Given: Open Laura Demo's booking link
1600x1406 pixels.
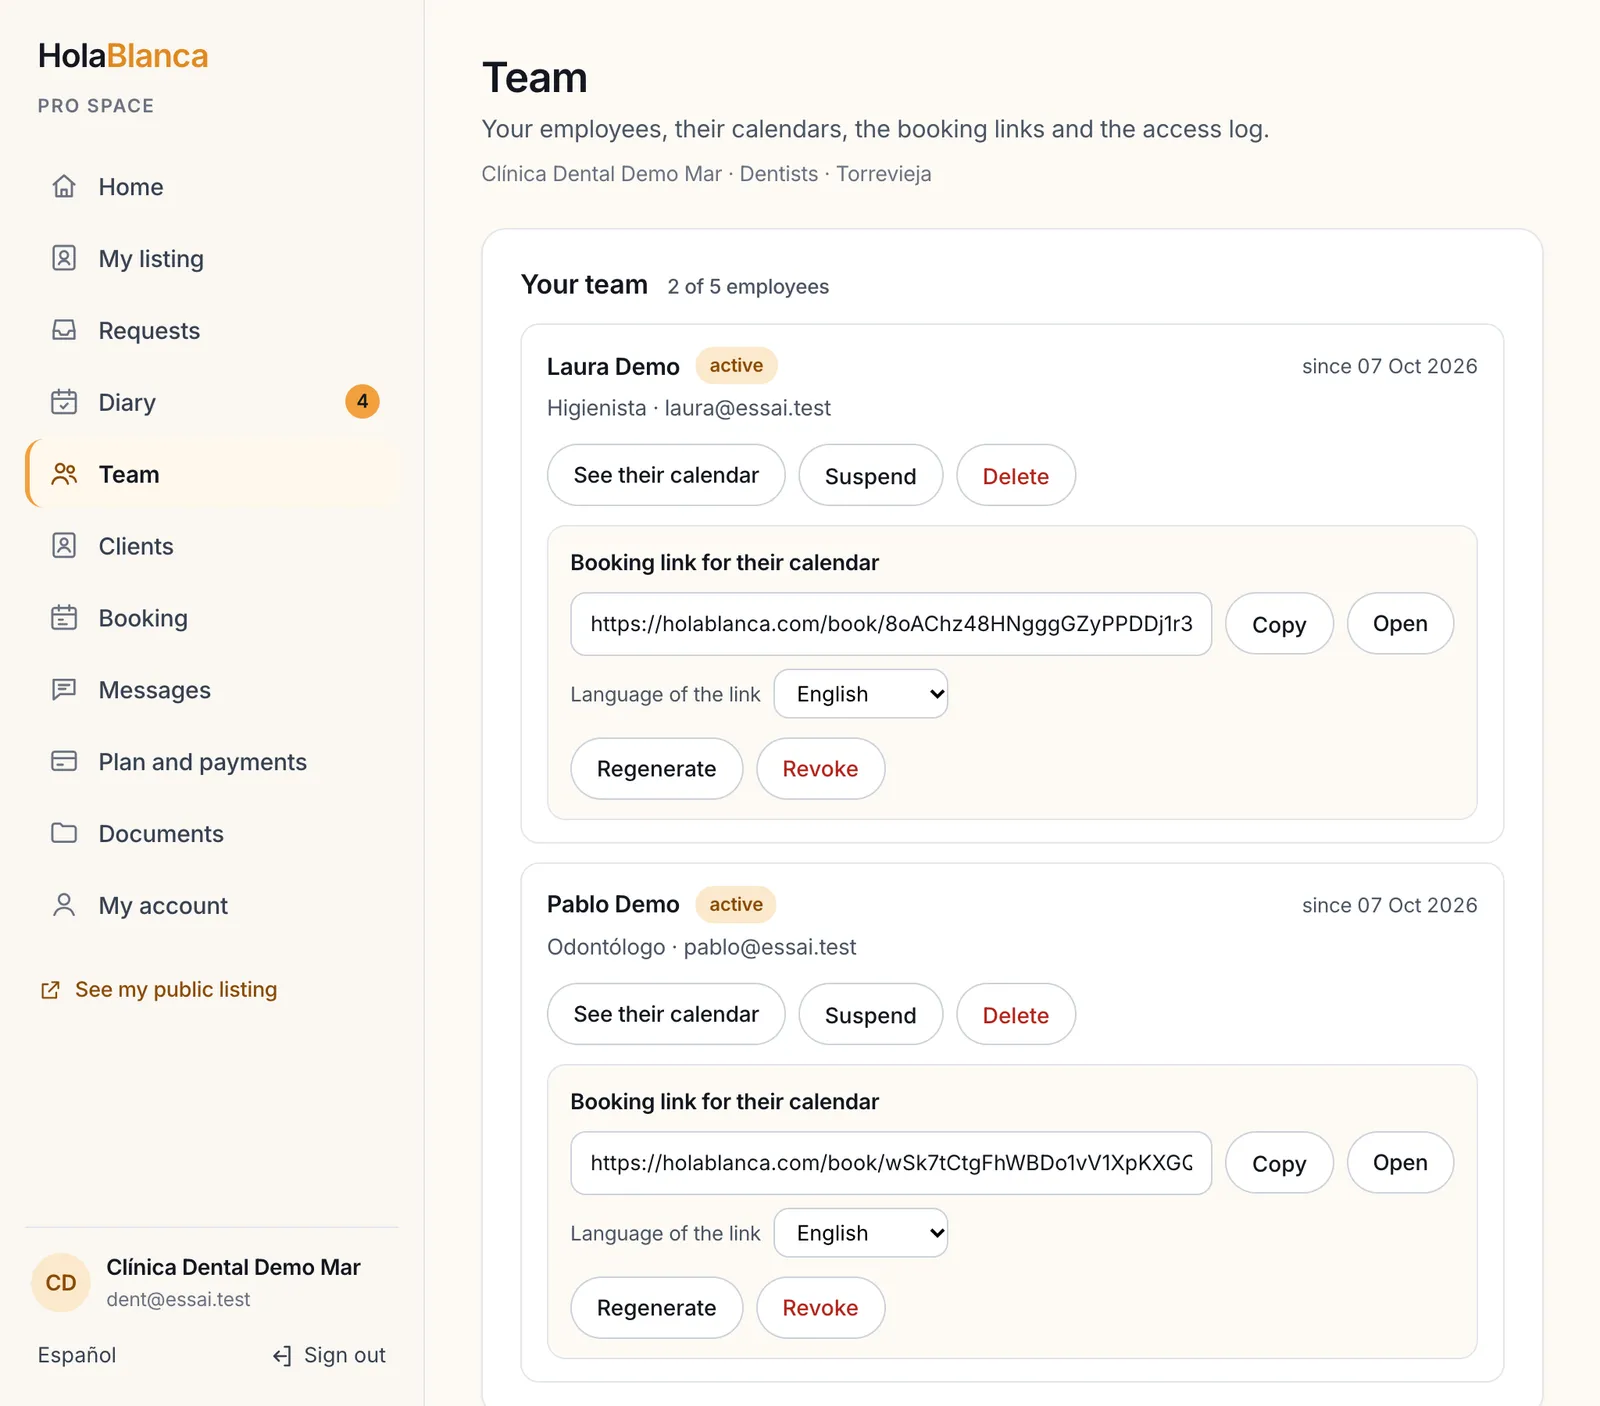Looking at the screenshot, I should point(1400,624).
